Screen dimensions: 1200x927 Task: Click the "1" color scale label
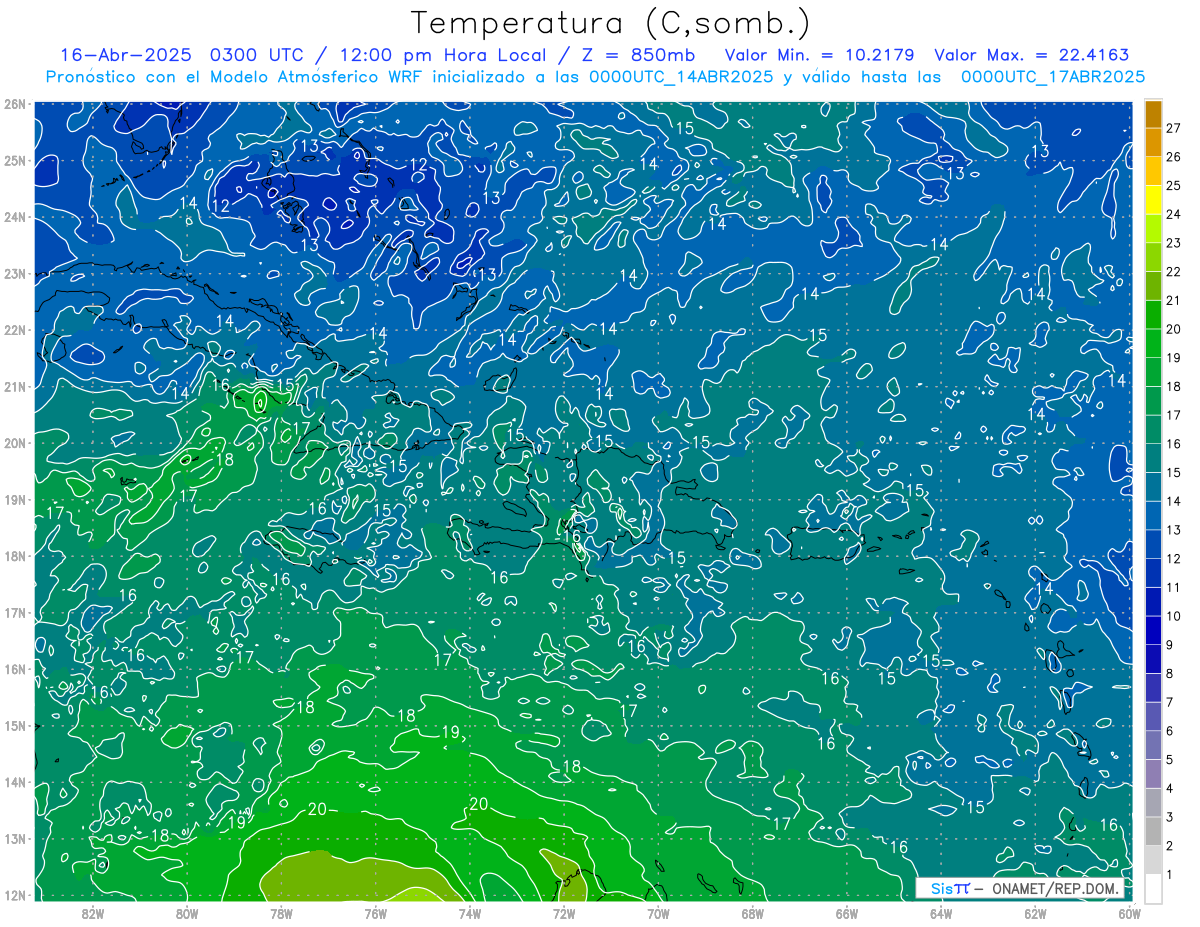1170,875
